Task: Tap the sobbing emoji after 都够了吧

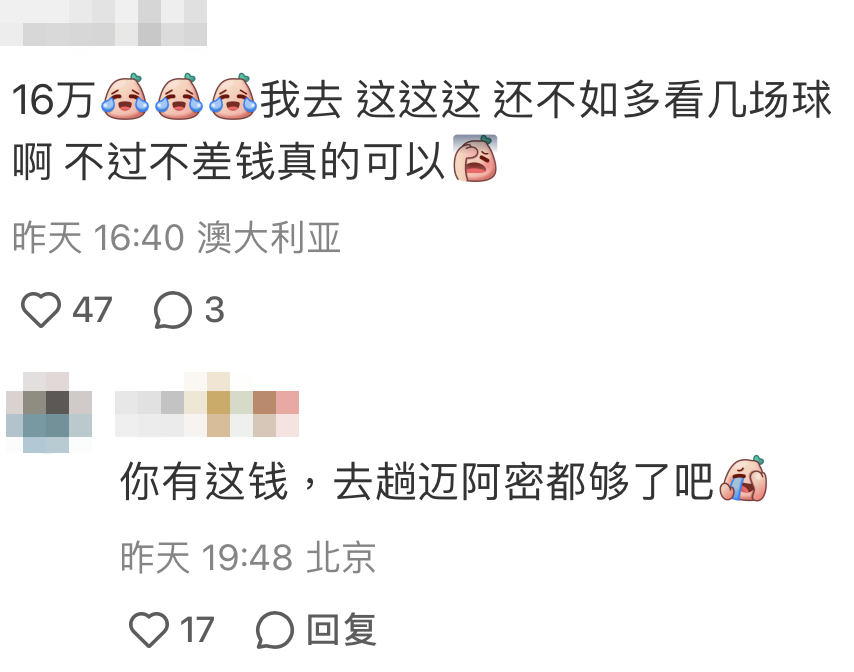Action: coord(743,479)
